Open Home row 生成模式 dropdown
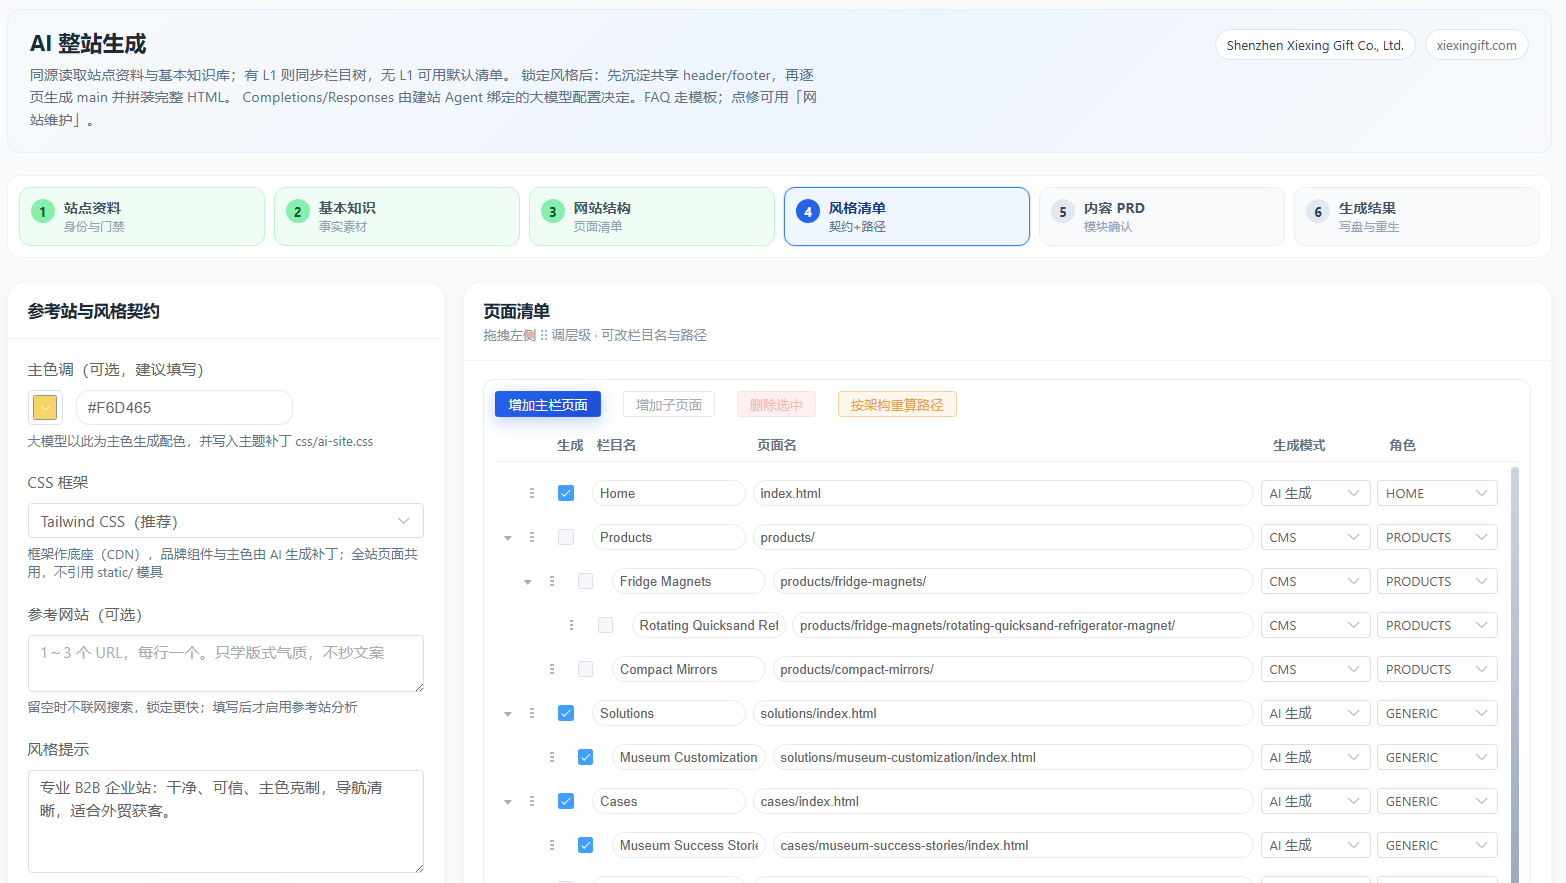Screen dimensions: 1566x883 pos(1315,493)
